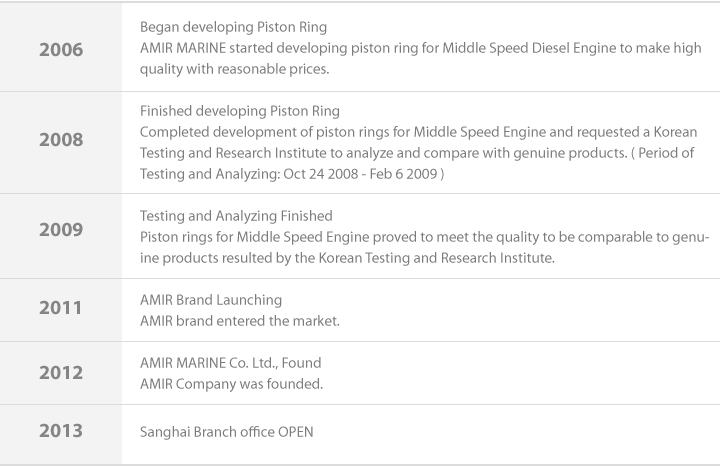
Task: Select the 2013 year cell
Action: [61, 432]
